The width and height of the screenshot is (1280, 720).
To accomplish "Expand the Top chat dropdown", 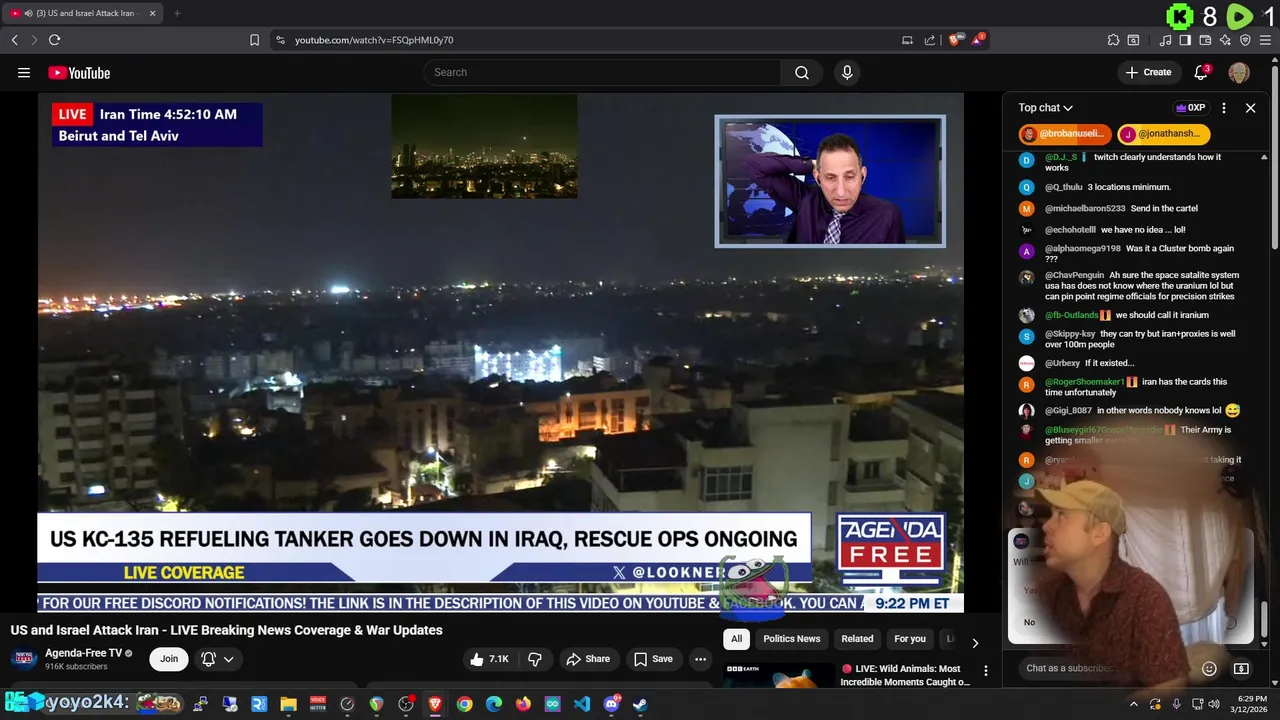I will pos(1045,108).
